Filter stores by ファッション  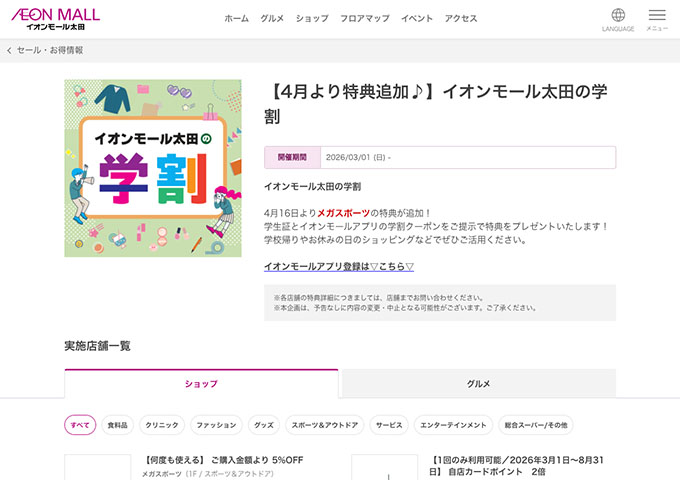(x=216, y=425)
